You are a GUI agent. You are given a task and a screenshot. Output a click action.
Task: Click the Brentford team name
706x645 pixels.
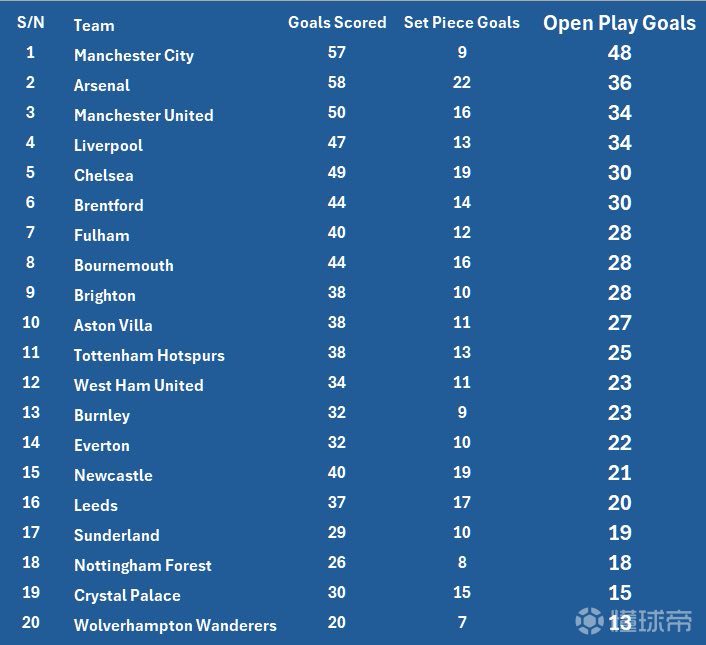pyautogui.click(x=109, y=205)
